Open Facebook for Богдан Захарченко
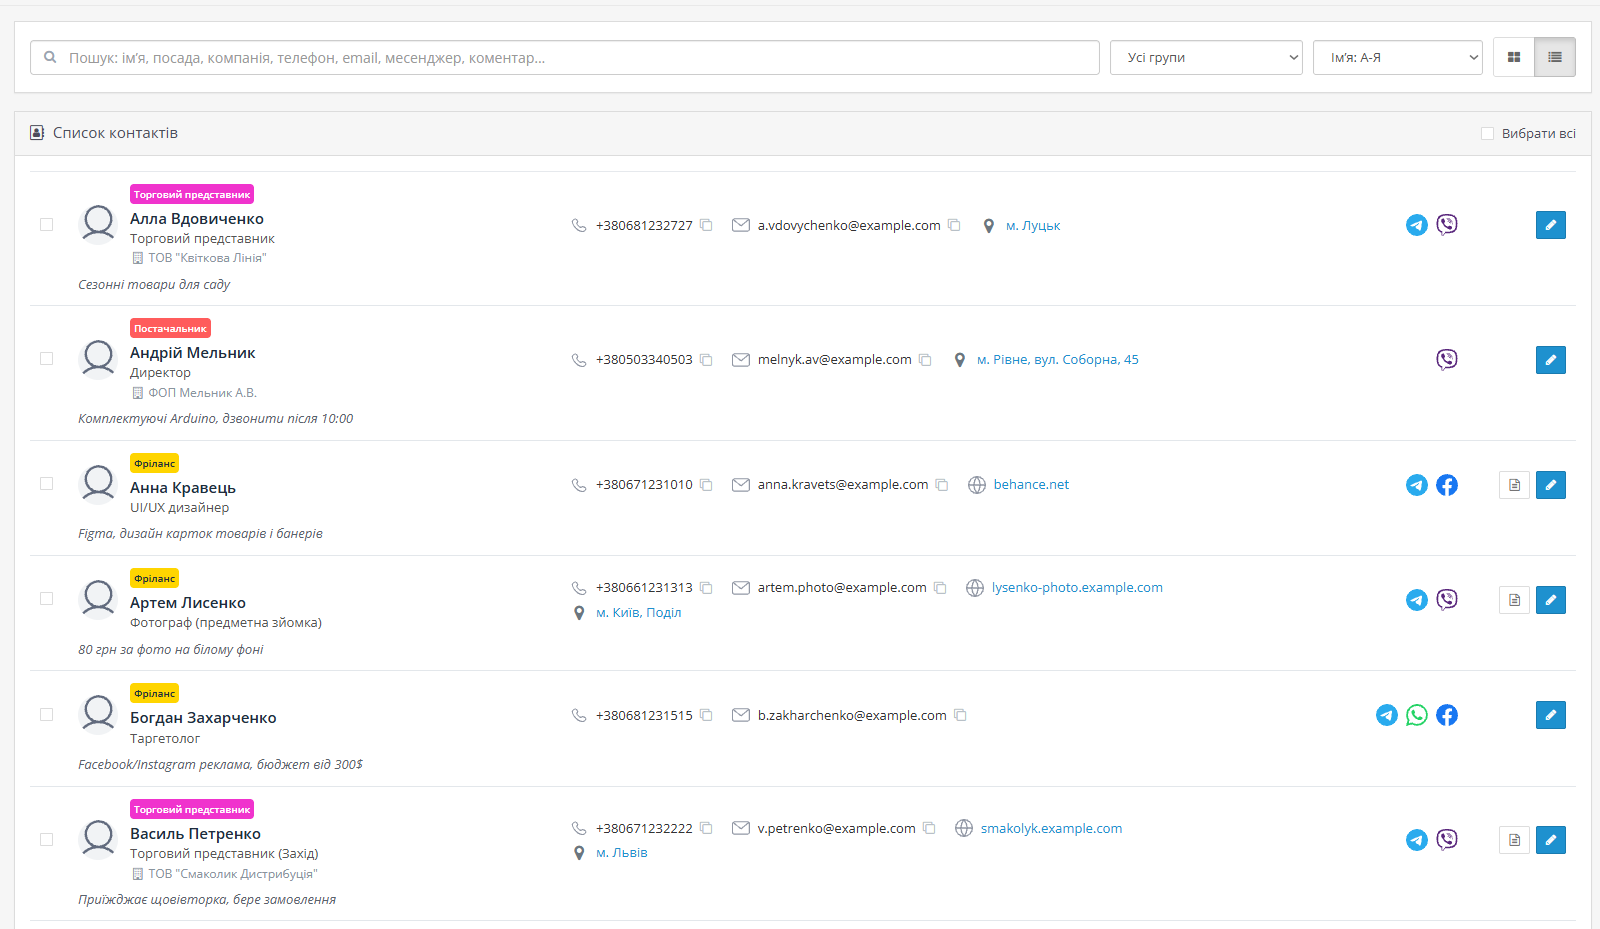The height and width of the screenshot is (929, 1600). (1447, 715)
